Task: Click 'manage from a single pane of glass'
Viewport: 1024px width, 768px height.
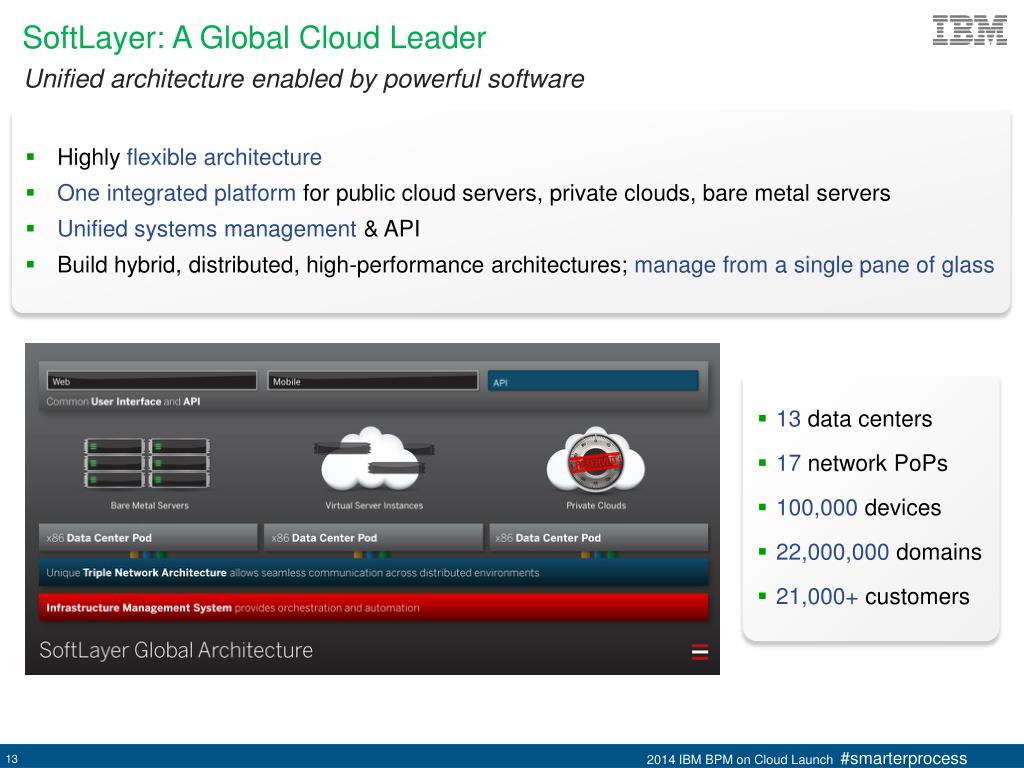Action: pyautogui.click(x=814, y=265)
